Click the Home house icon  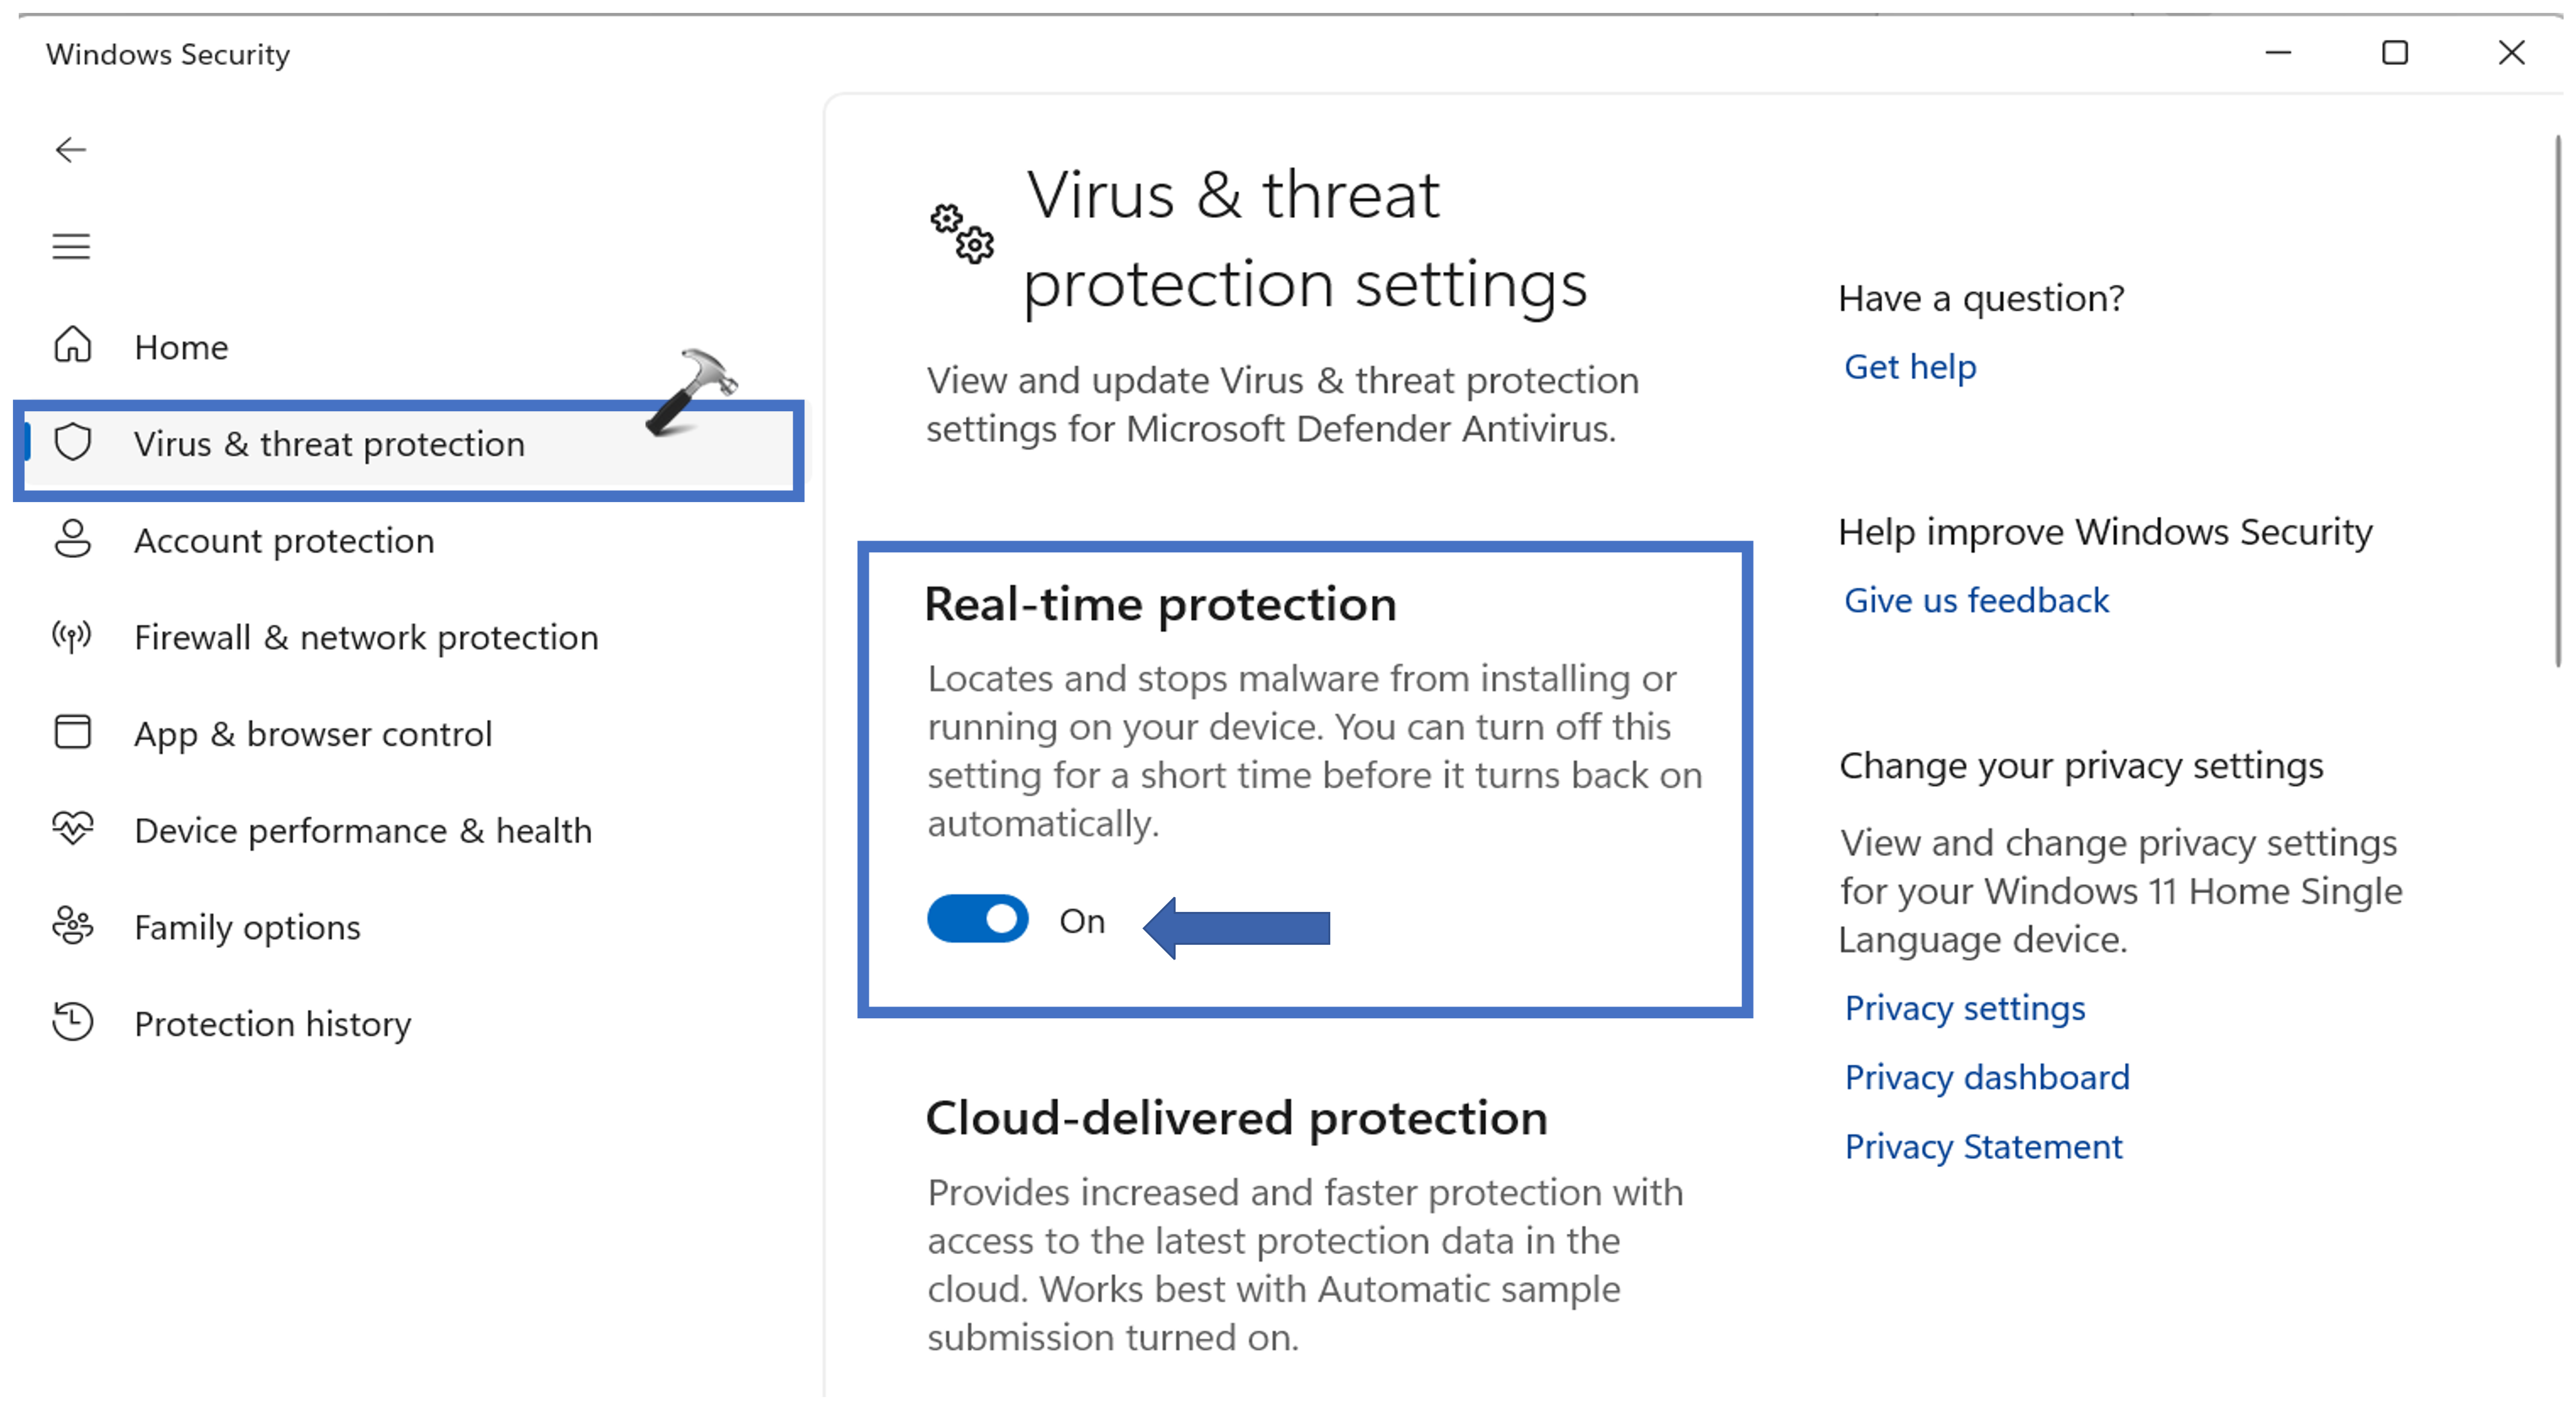click(72, 345)
